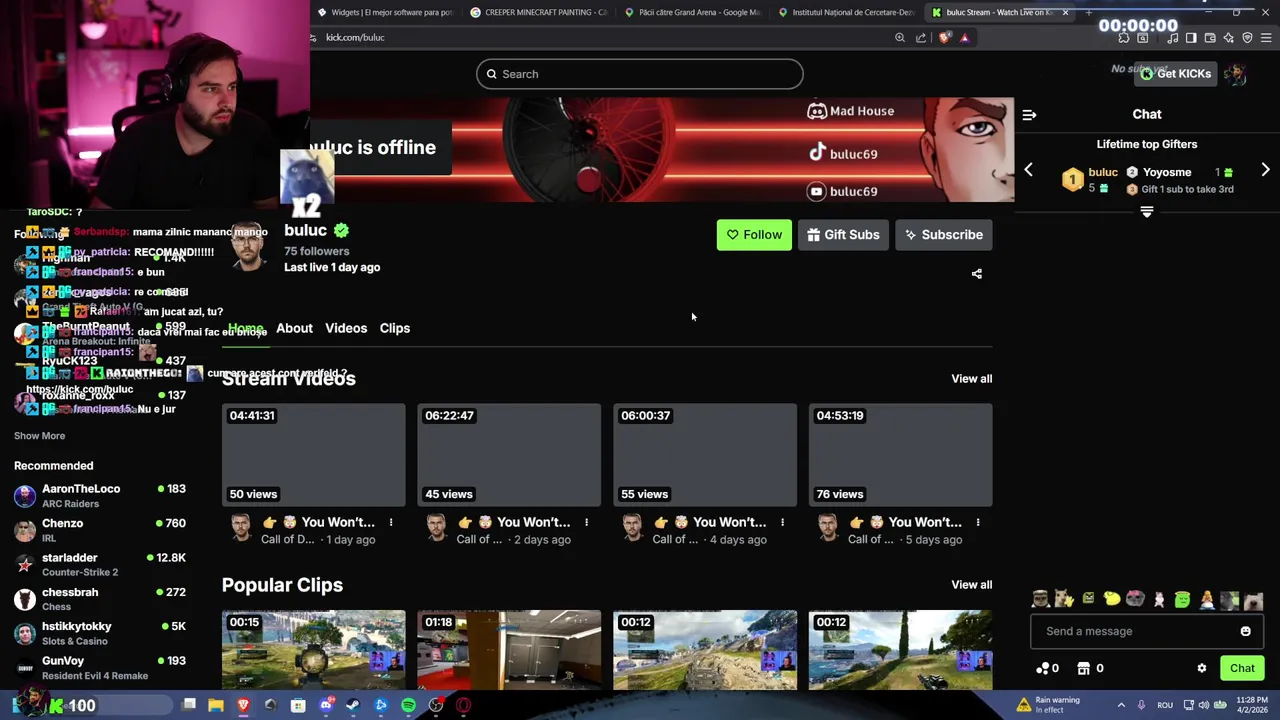Click the page share icon in address bar
The height and width of the screenshot is (720, 1280).
(921, 38)
